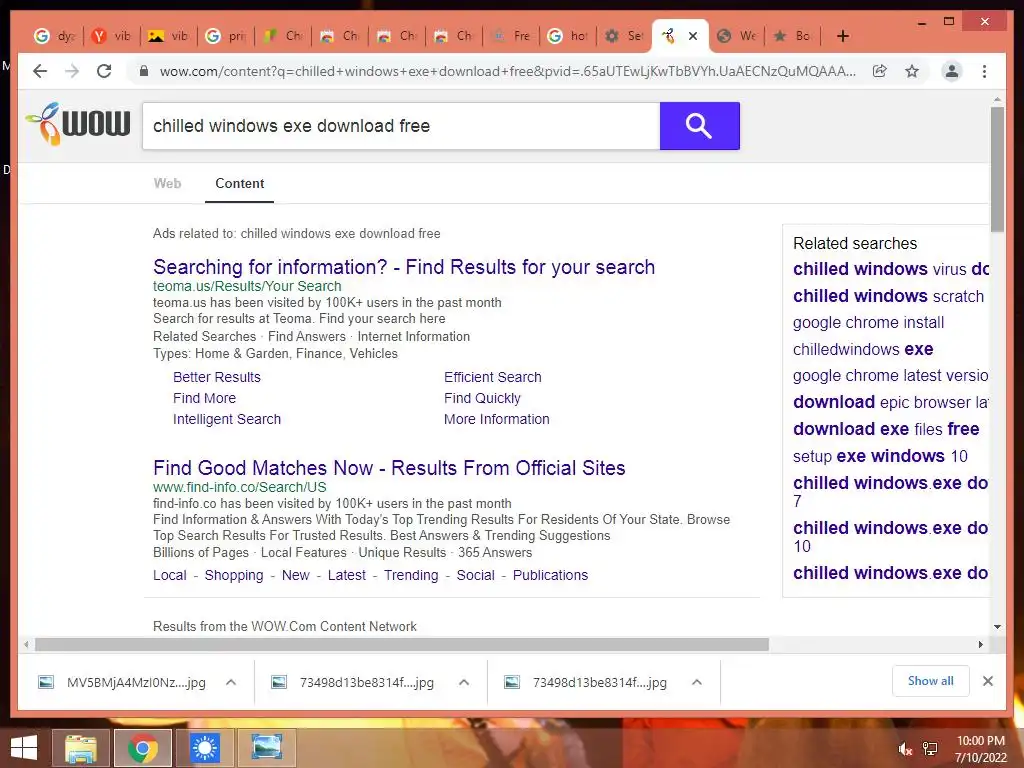Click the browser forward arrow

(72, 71)
